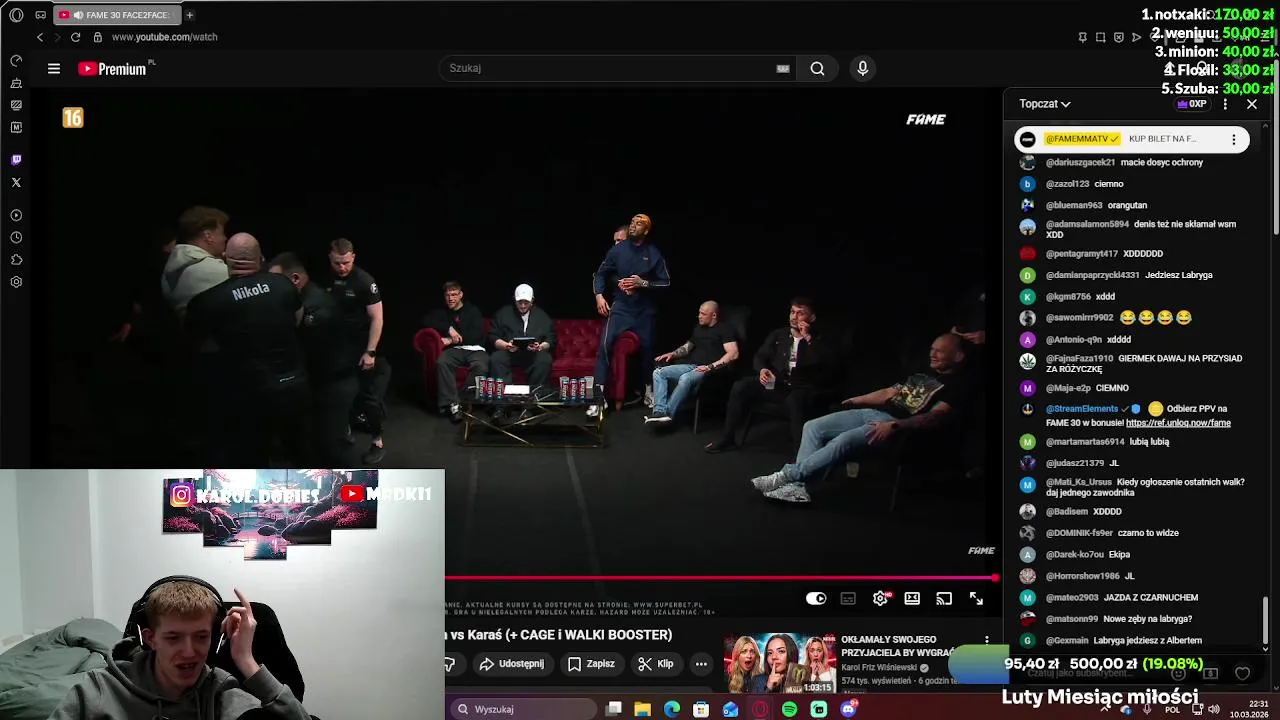Click @Gexmain chat message
The width and height of the screenshot is (1280, 720).
point(1124,640)
